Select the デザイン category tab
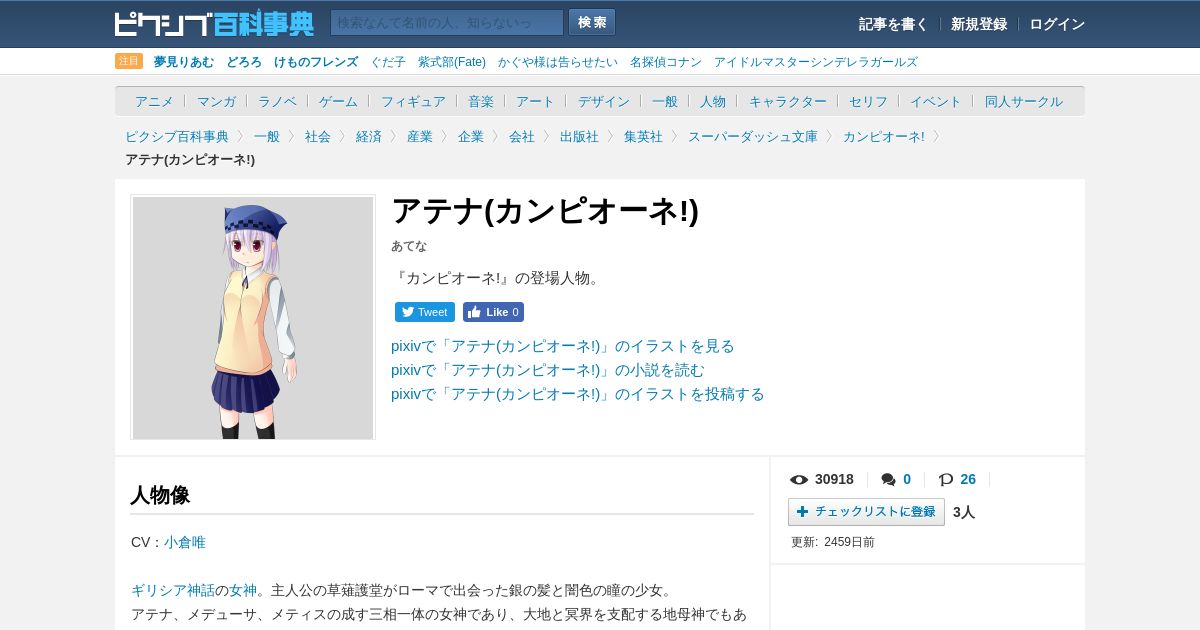This screenshot has width=1200, height=630. [x=604, y=101]
